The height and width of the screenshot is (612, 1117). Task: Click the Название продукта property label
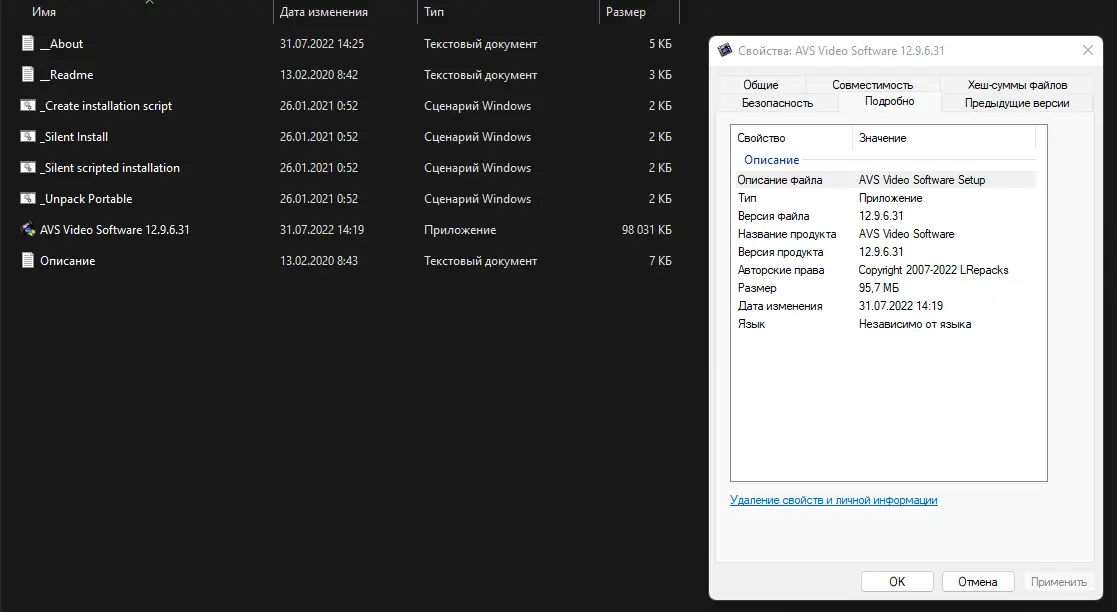click(x=786, y=234)
